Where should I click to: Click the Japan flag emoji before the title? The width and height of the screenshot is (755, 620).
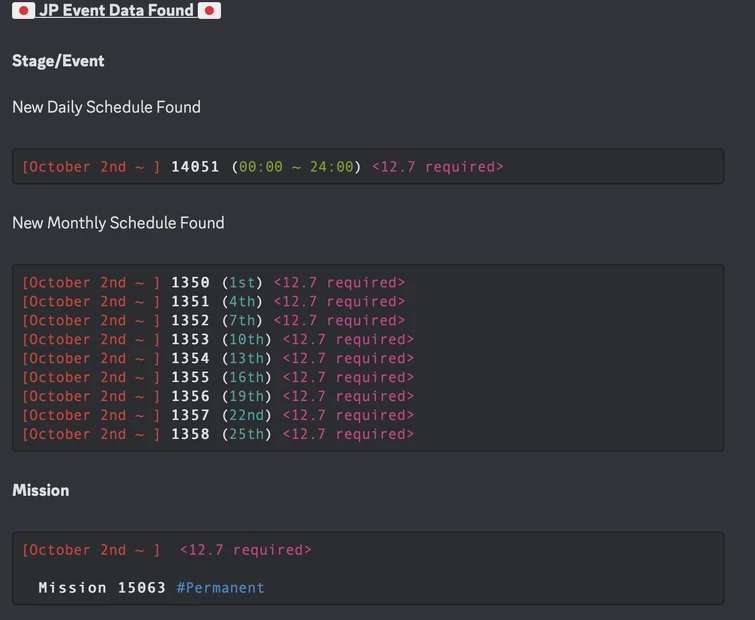(x=23, y=11)
